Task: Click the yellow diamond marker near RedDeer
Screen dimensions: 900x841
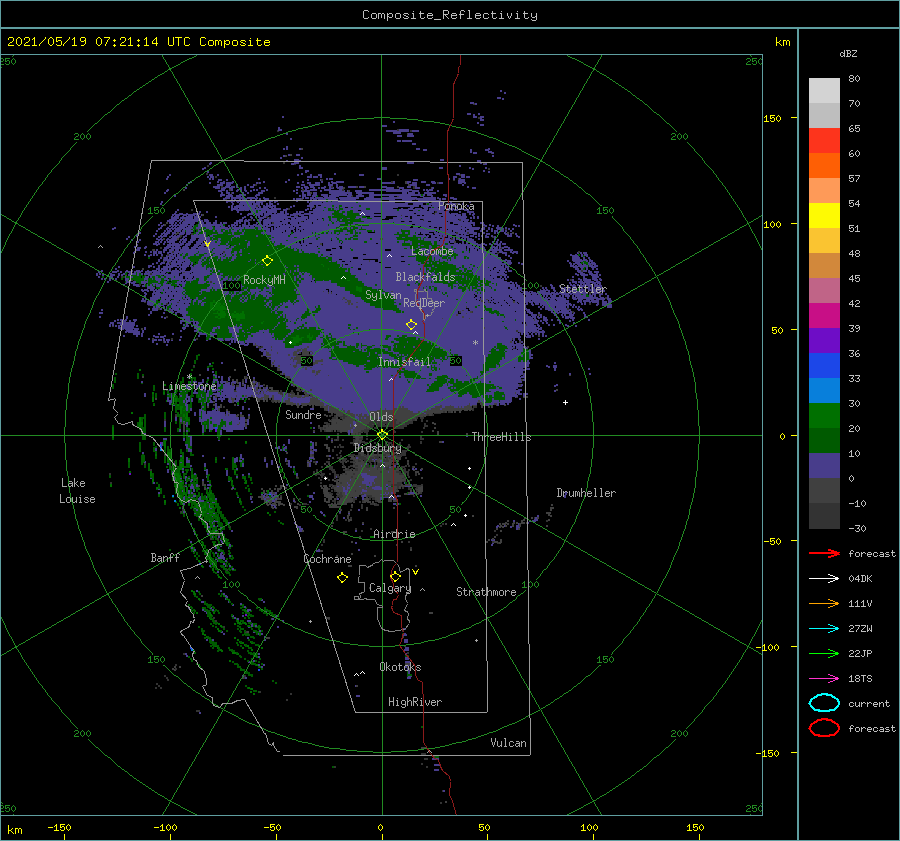Action: coord(411,325)
